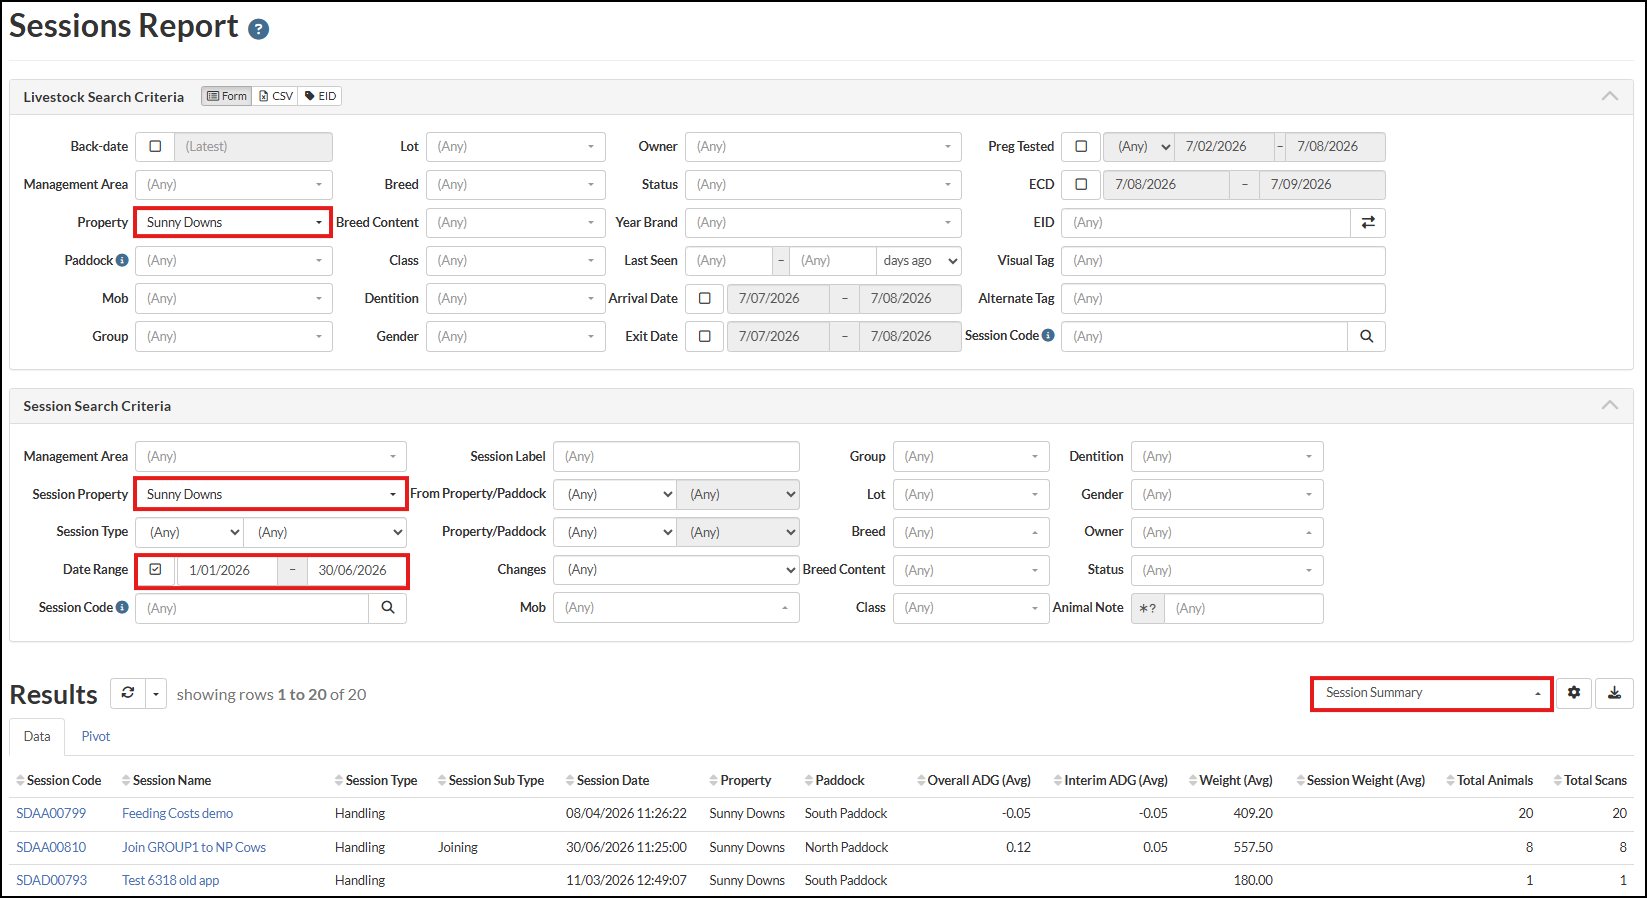Screen dimensions: 1647x898
Task: Open livestock Property dropdown showing Sunny Downs
Action: coord(233,222)
